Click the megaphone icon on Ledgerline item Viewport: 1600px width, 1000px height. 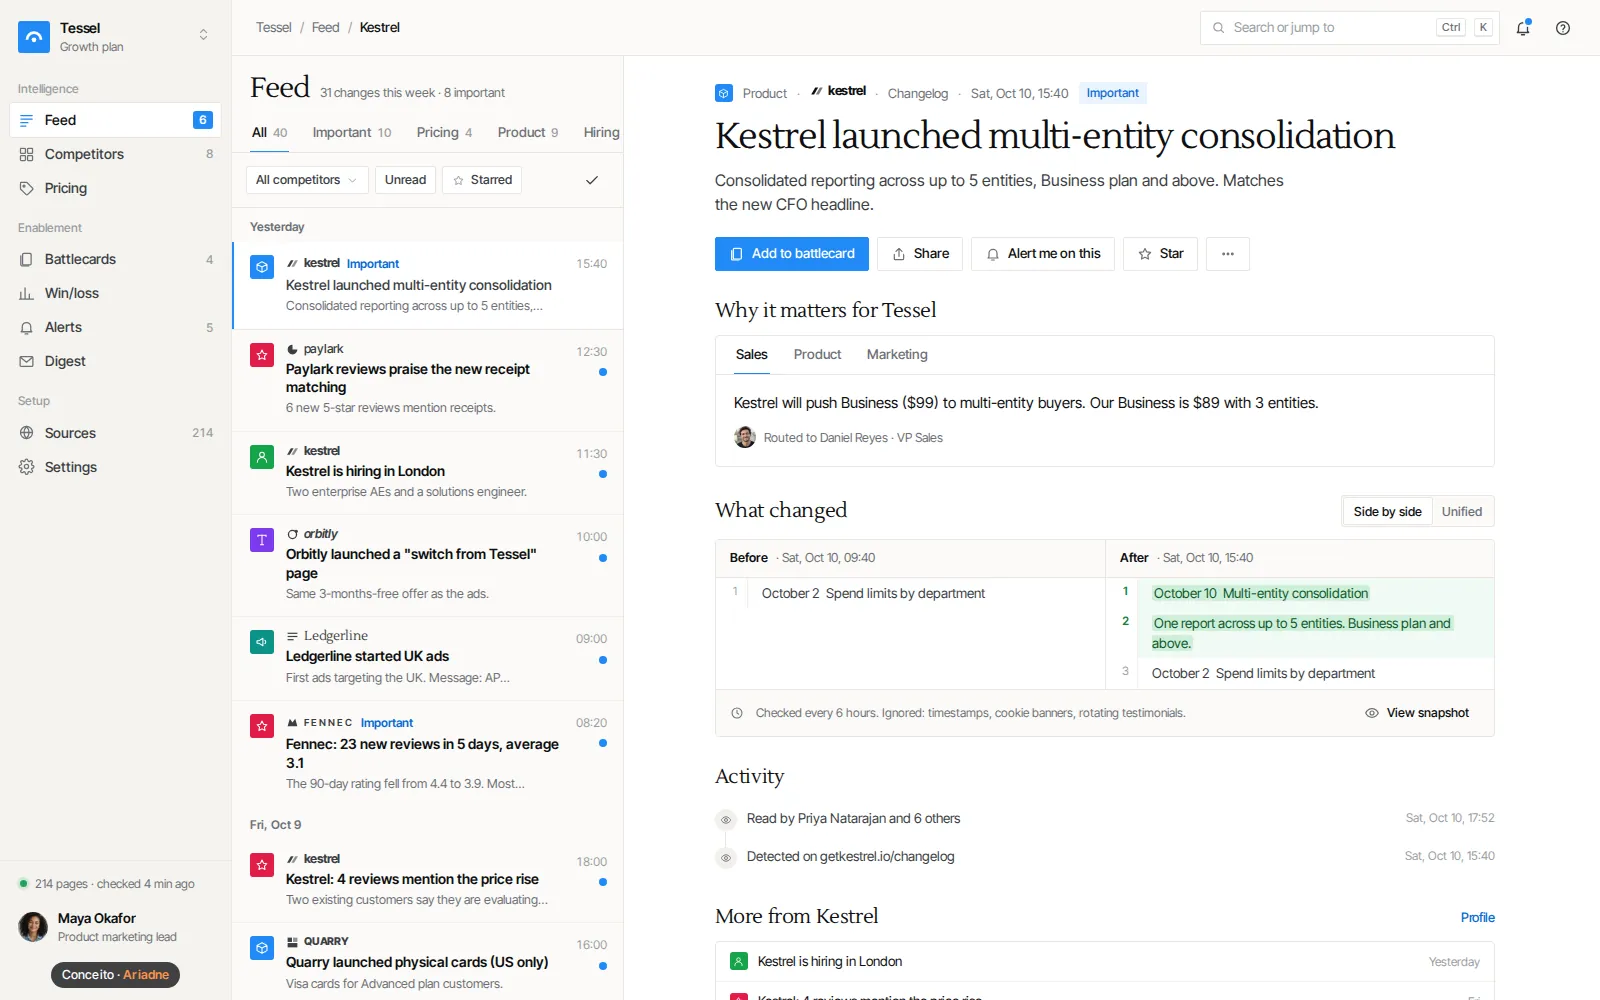(262, 642)
